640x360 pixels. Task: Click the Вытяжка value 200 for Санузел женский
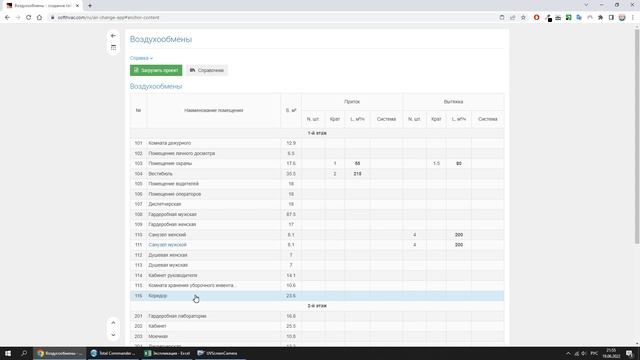click(459, 235)
